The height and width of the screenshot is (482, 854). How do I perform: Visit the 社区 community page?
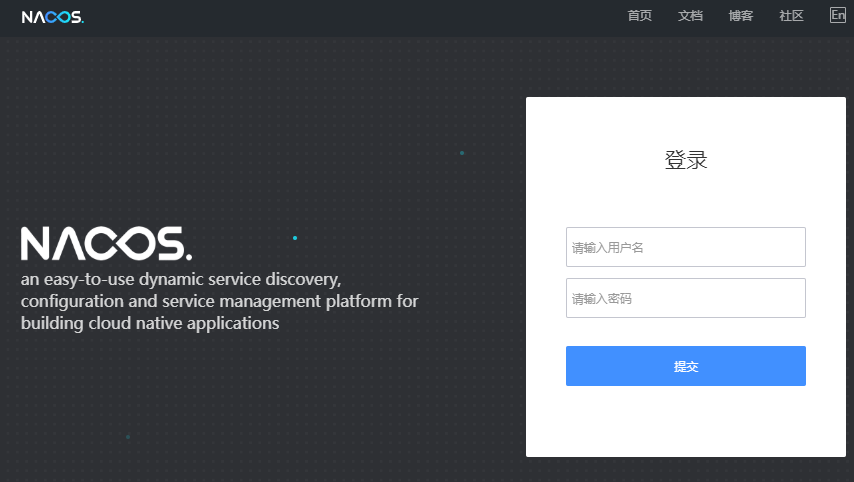point(791,16)
